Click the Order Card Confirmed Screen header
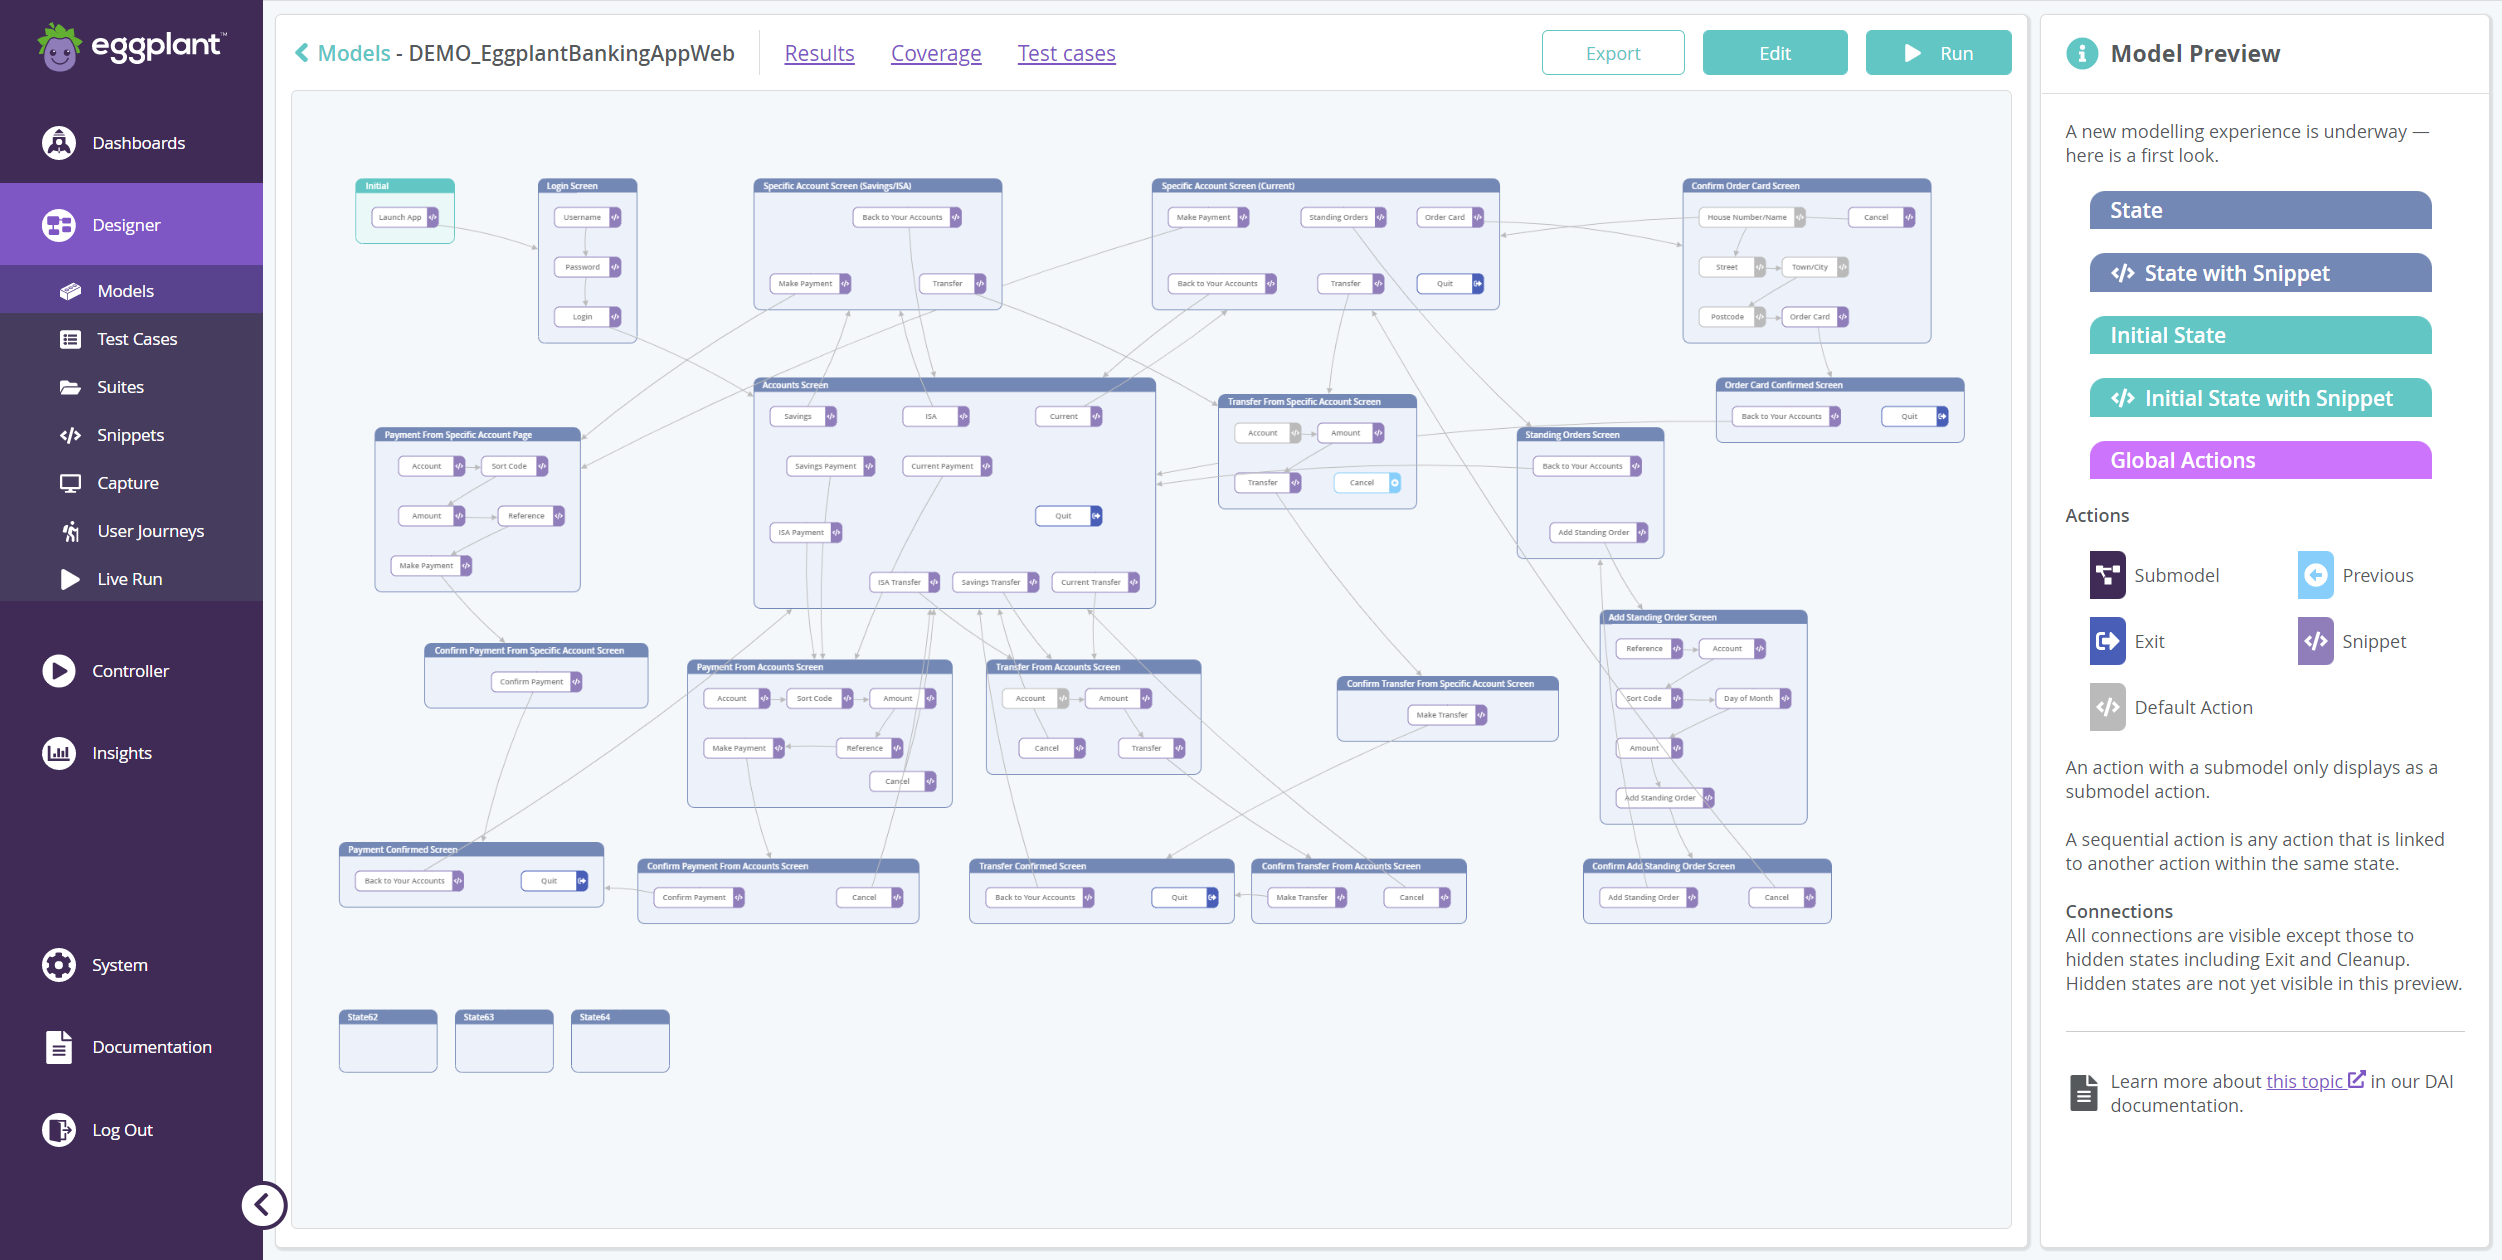Screen dimensions: 2502x1260 click(x=1840, y=385)
